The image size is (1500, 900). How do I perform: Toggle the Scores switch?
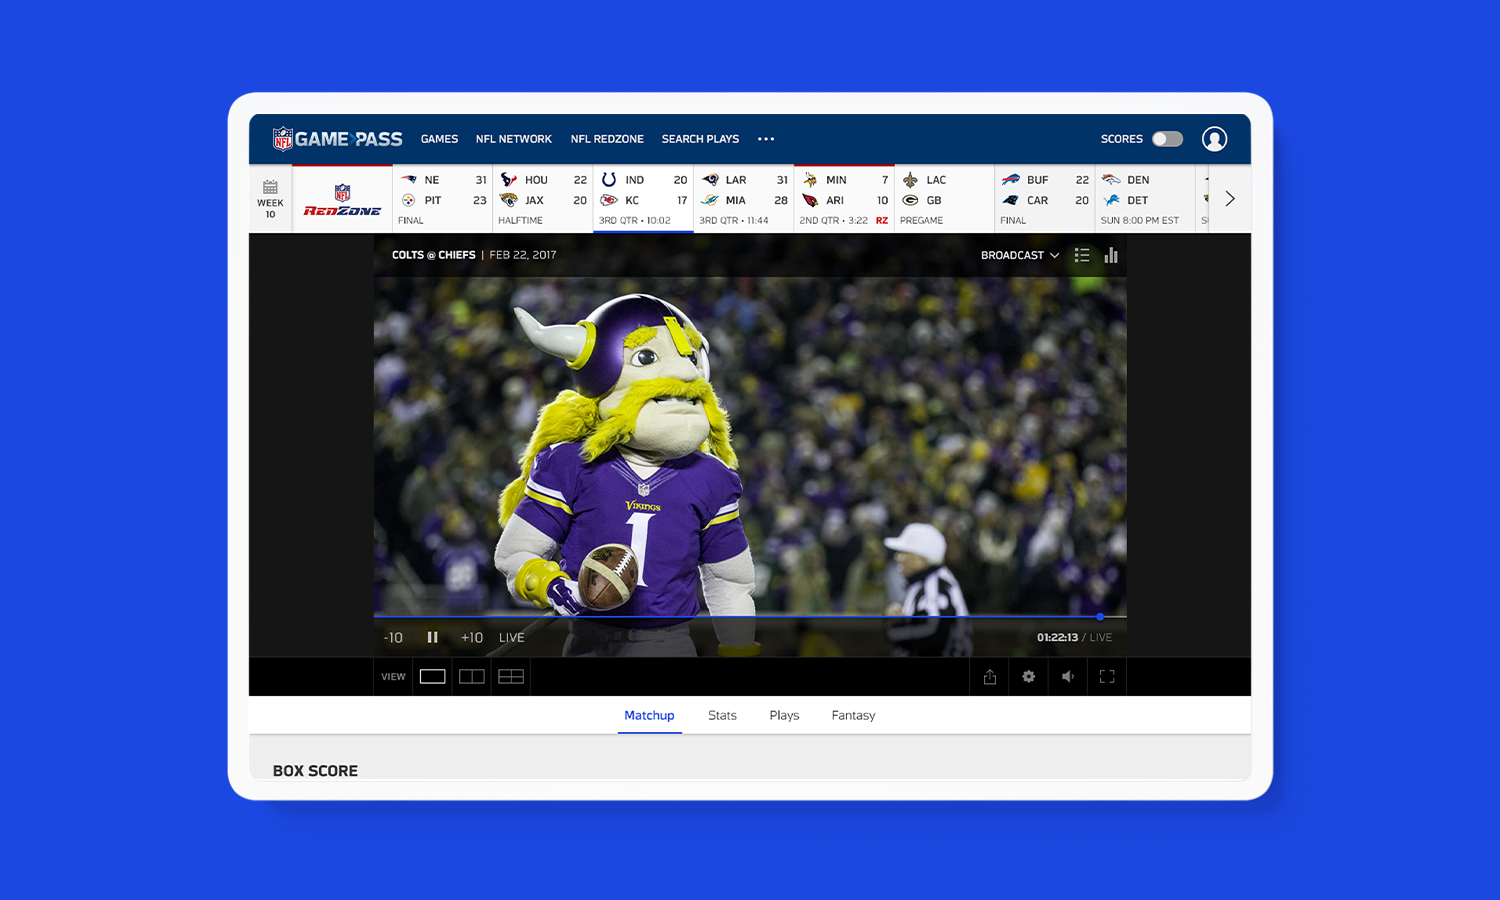point(1167,139)
